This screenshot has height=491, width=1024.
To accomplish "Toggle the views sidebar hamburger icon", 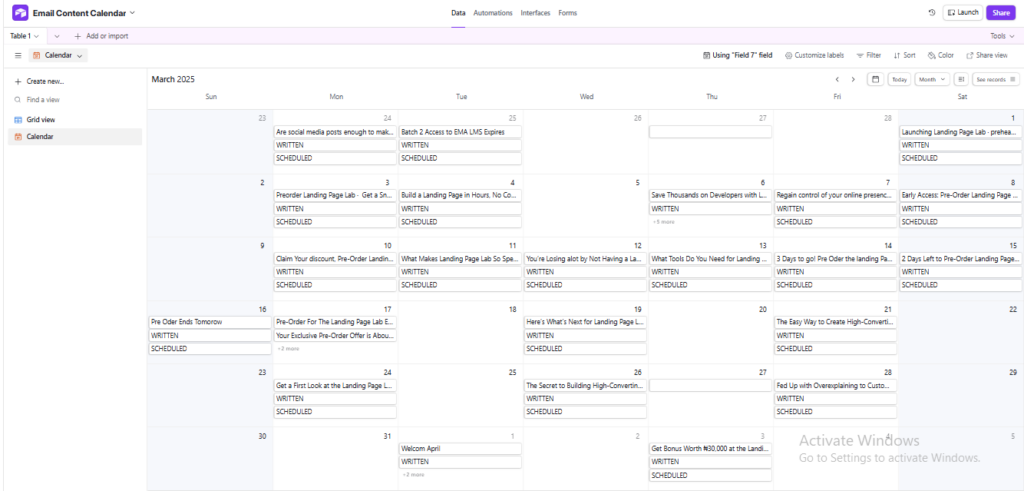I will (17, 56).
